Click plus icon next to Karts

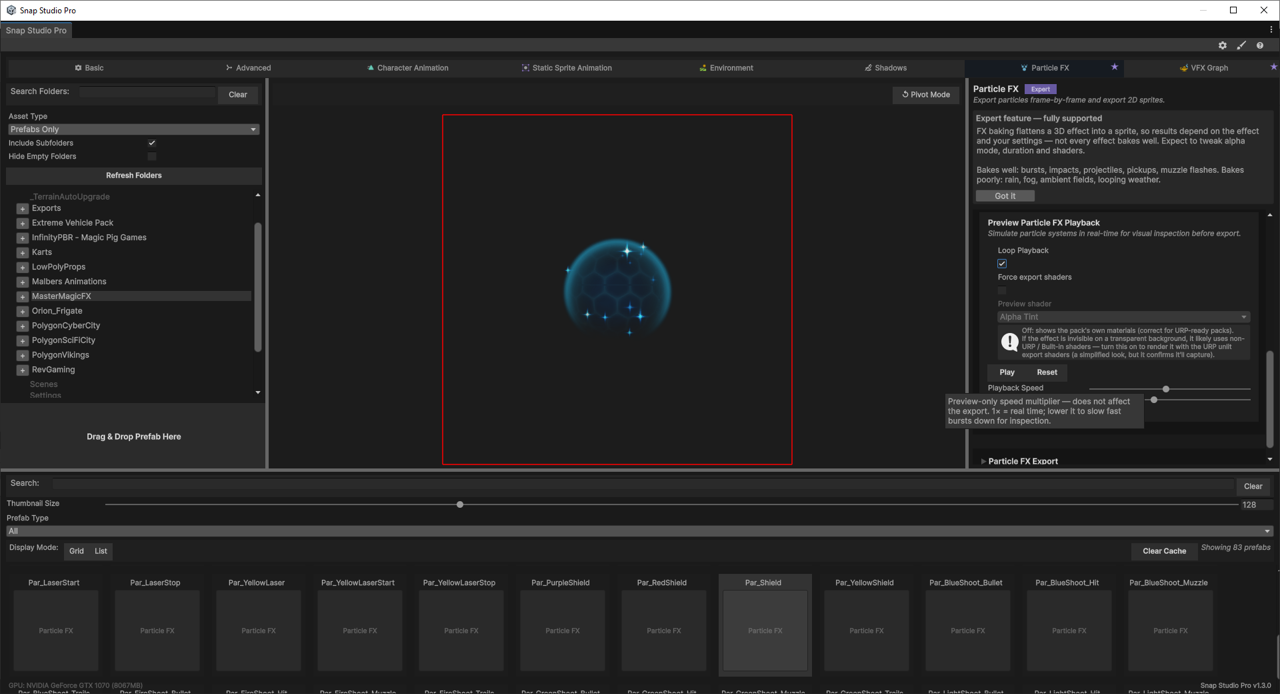[22, 252]
